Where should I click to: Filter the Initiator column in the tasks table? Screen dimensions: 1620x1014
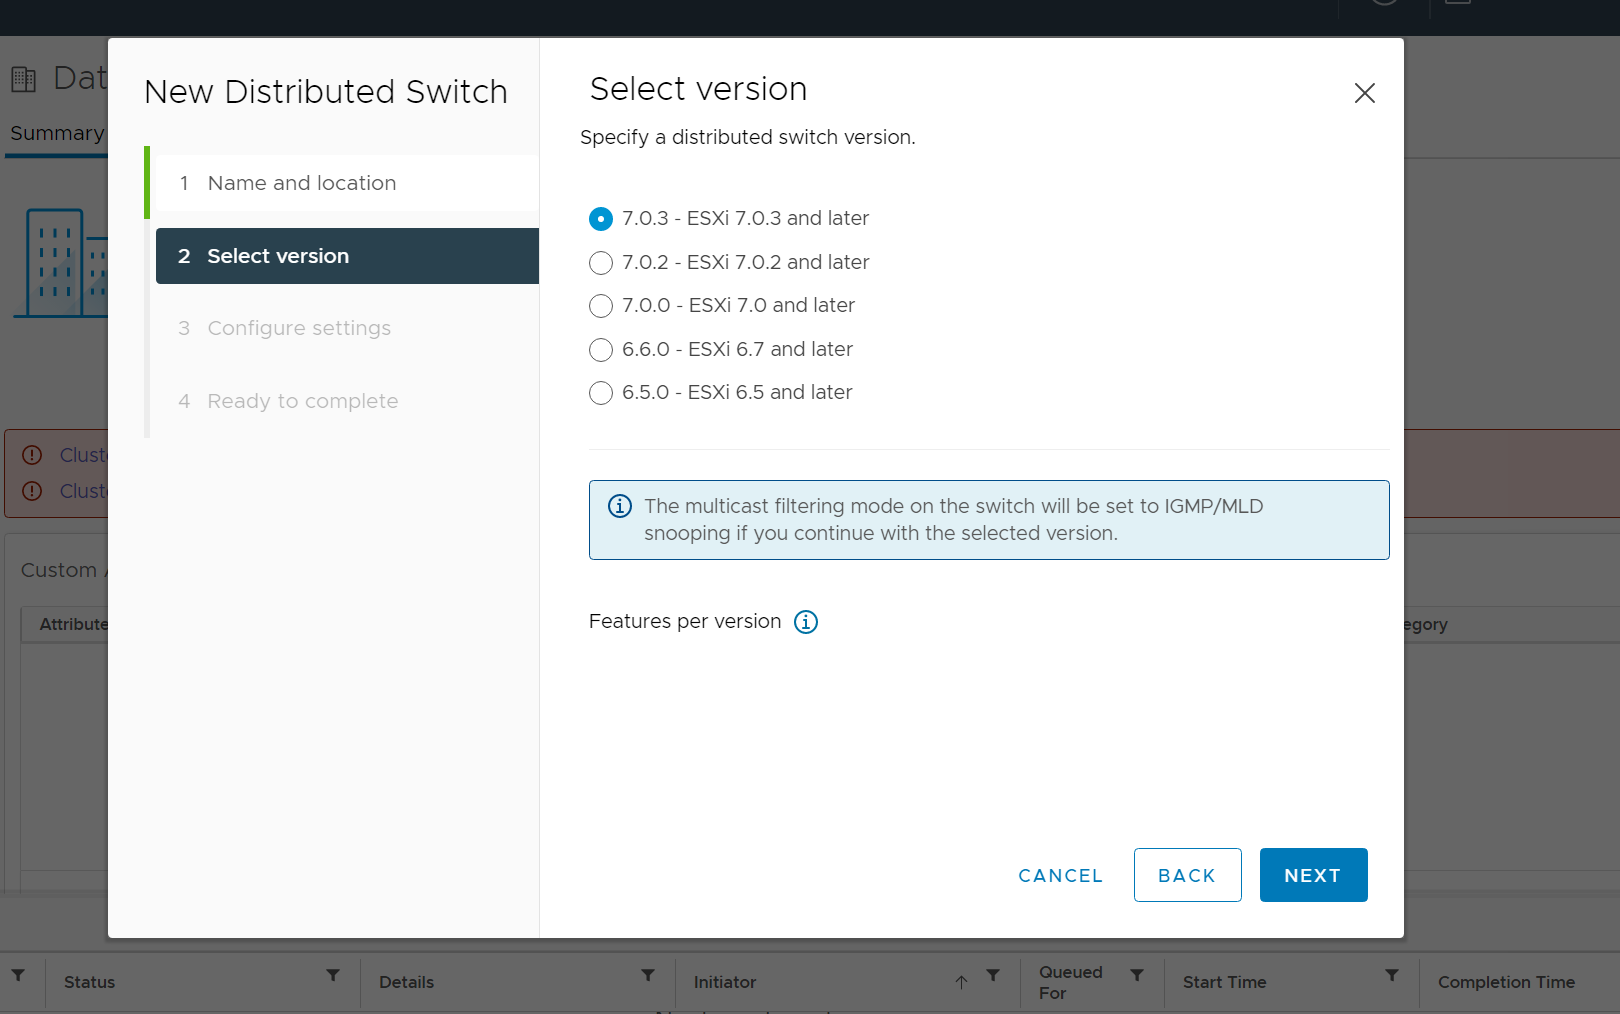coord(993,975)
